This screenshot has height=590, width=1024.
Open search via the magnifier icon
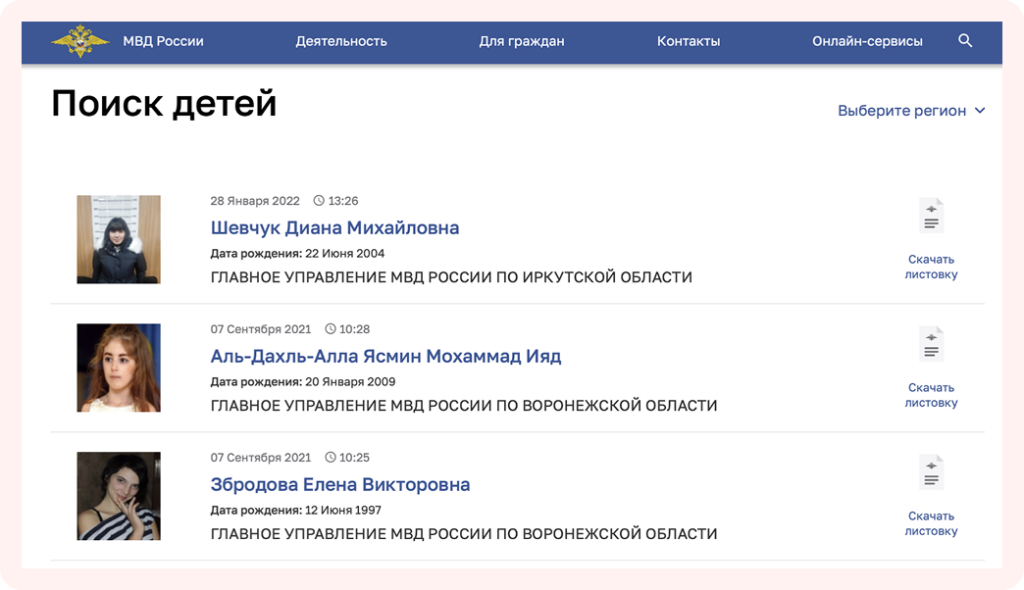click(965, 41)
